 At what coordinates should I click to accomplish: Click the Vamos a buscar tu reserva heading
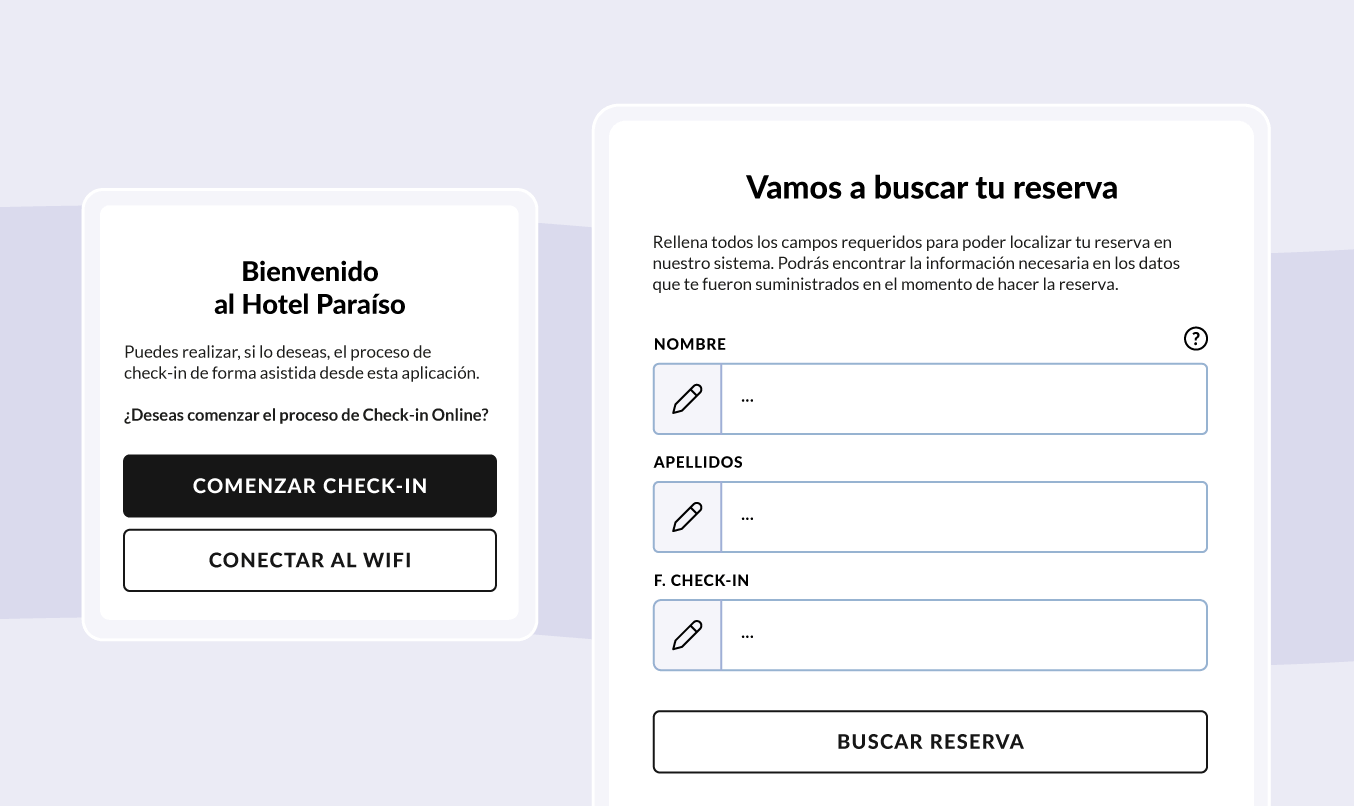pos(931,187)
